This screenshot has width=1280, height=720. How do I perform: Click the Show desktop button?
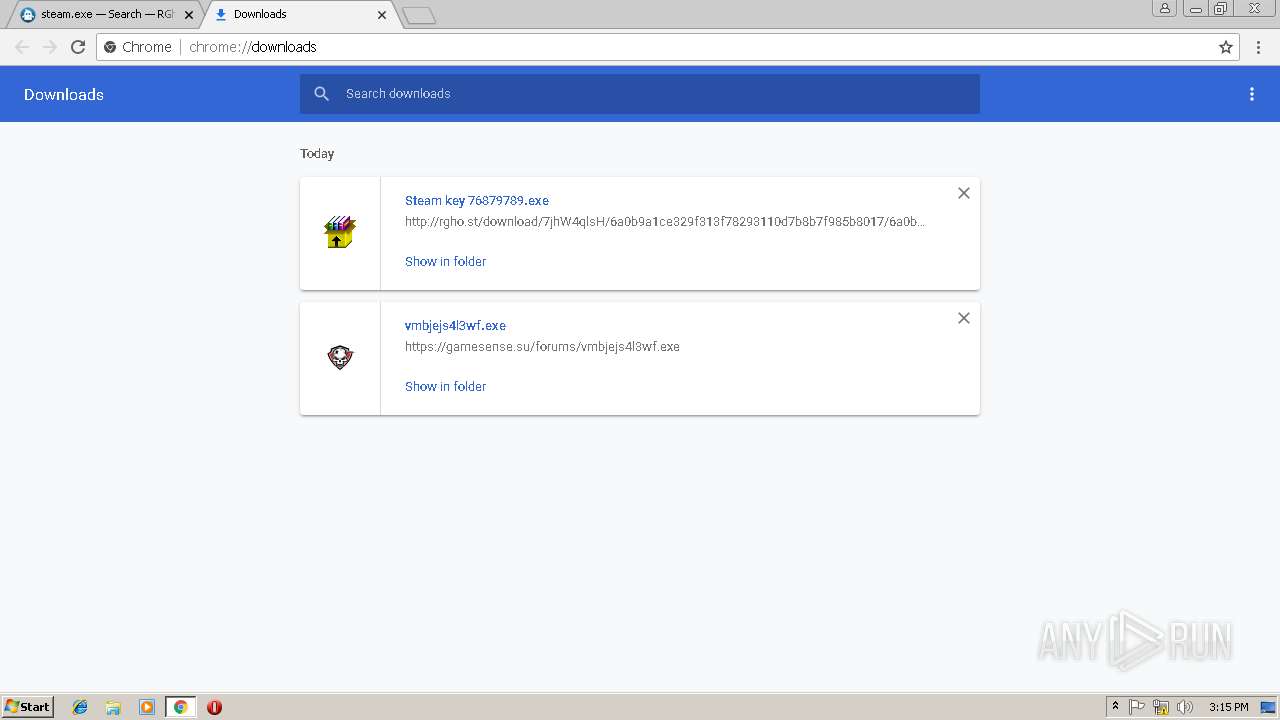pyautogui.click(x=1268, y=707)
